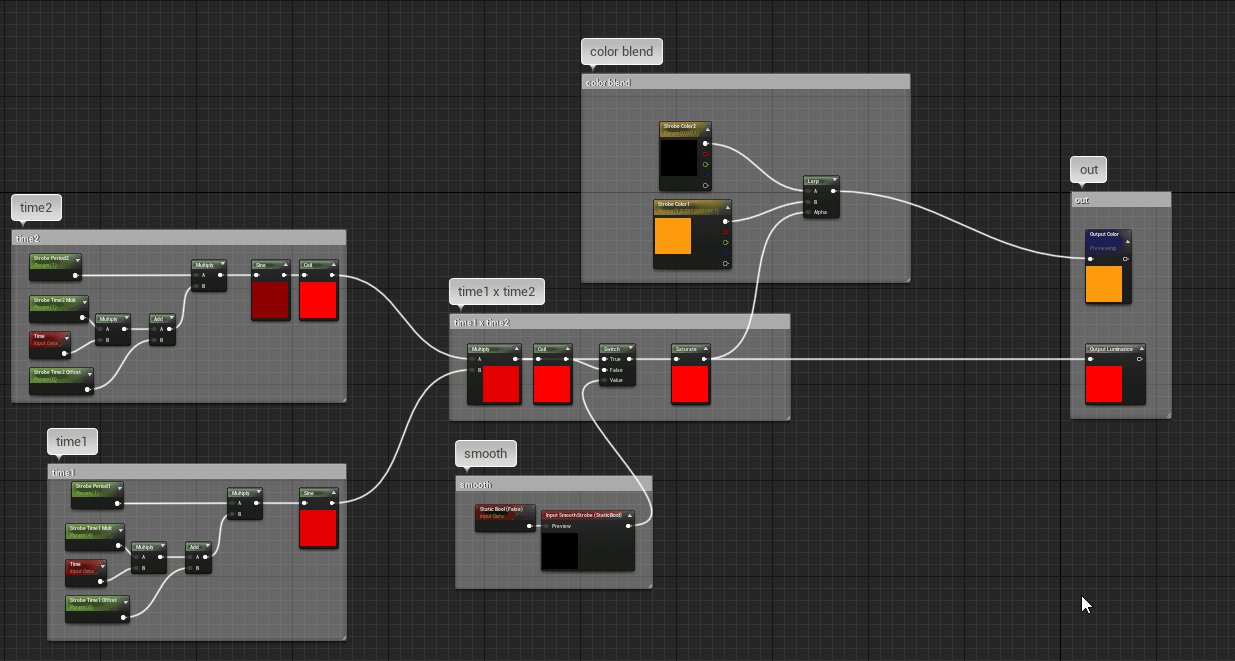Select the 'time1 x time2' comment bubble

497,292
